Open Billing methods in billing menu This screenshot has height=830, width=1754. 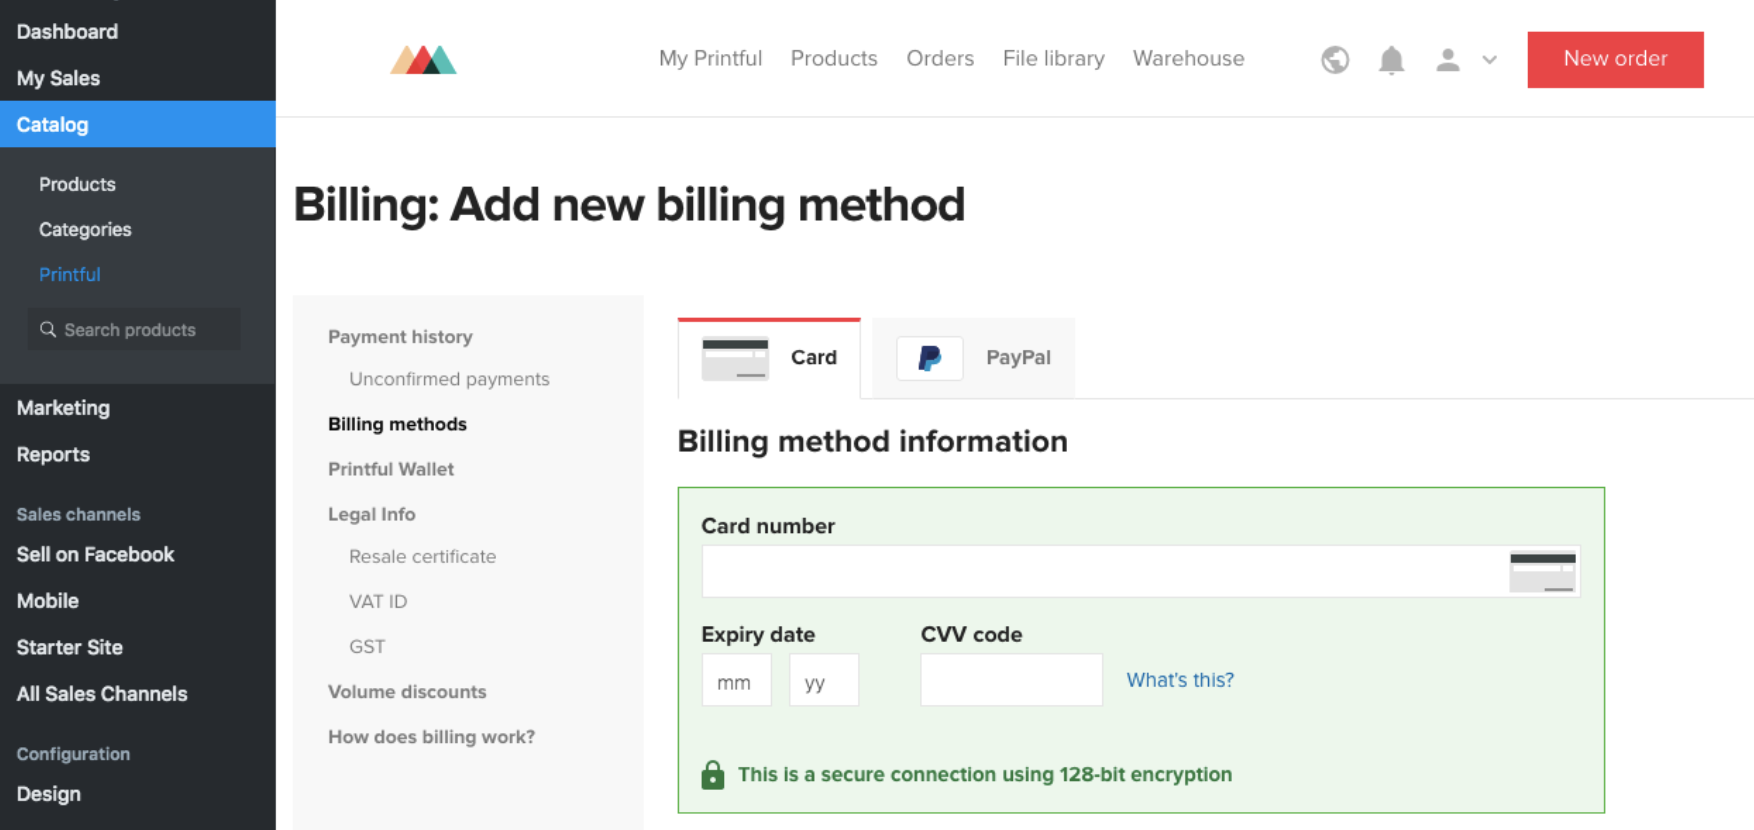click(x=397, y=424)
